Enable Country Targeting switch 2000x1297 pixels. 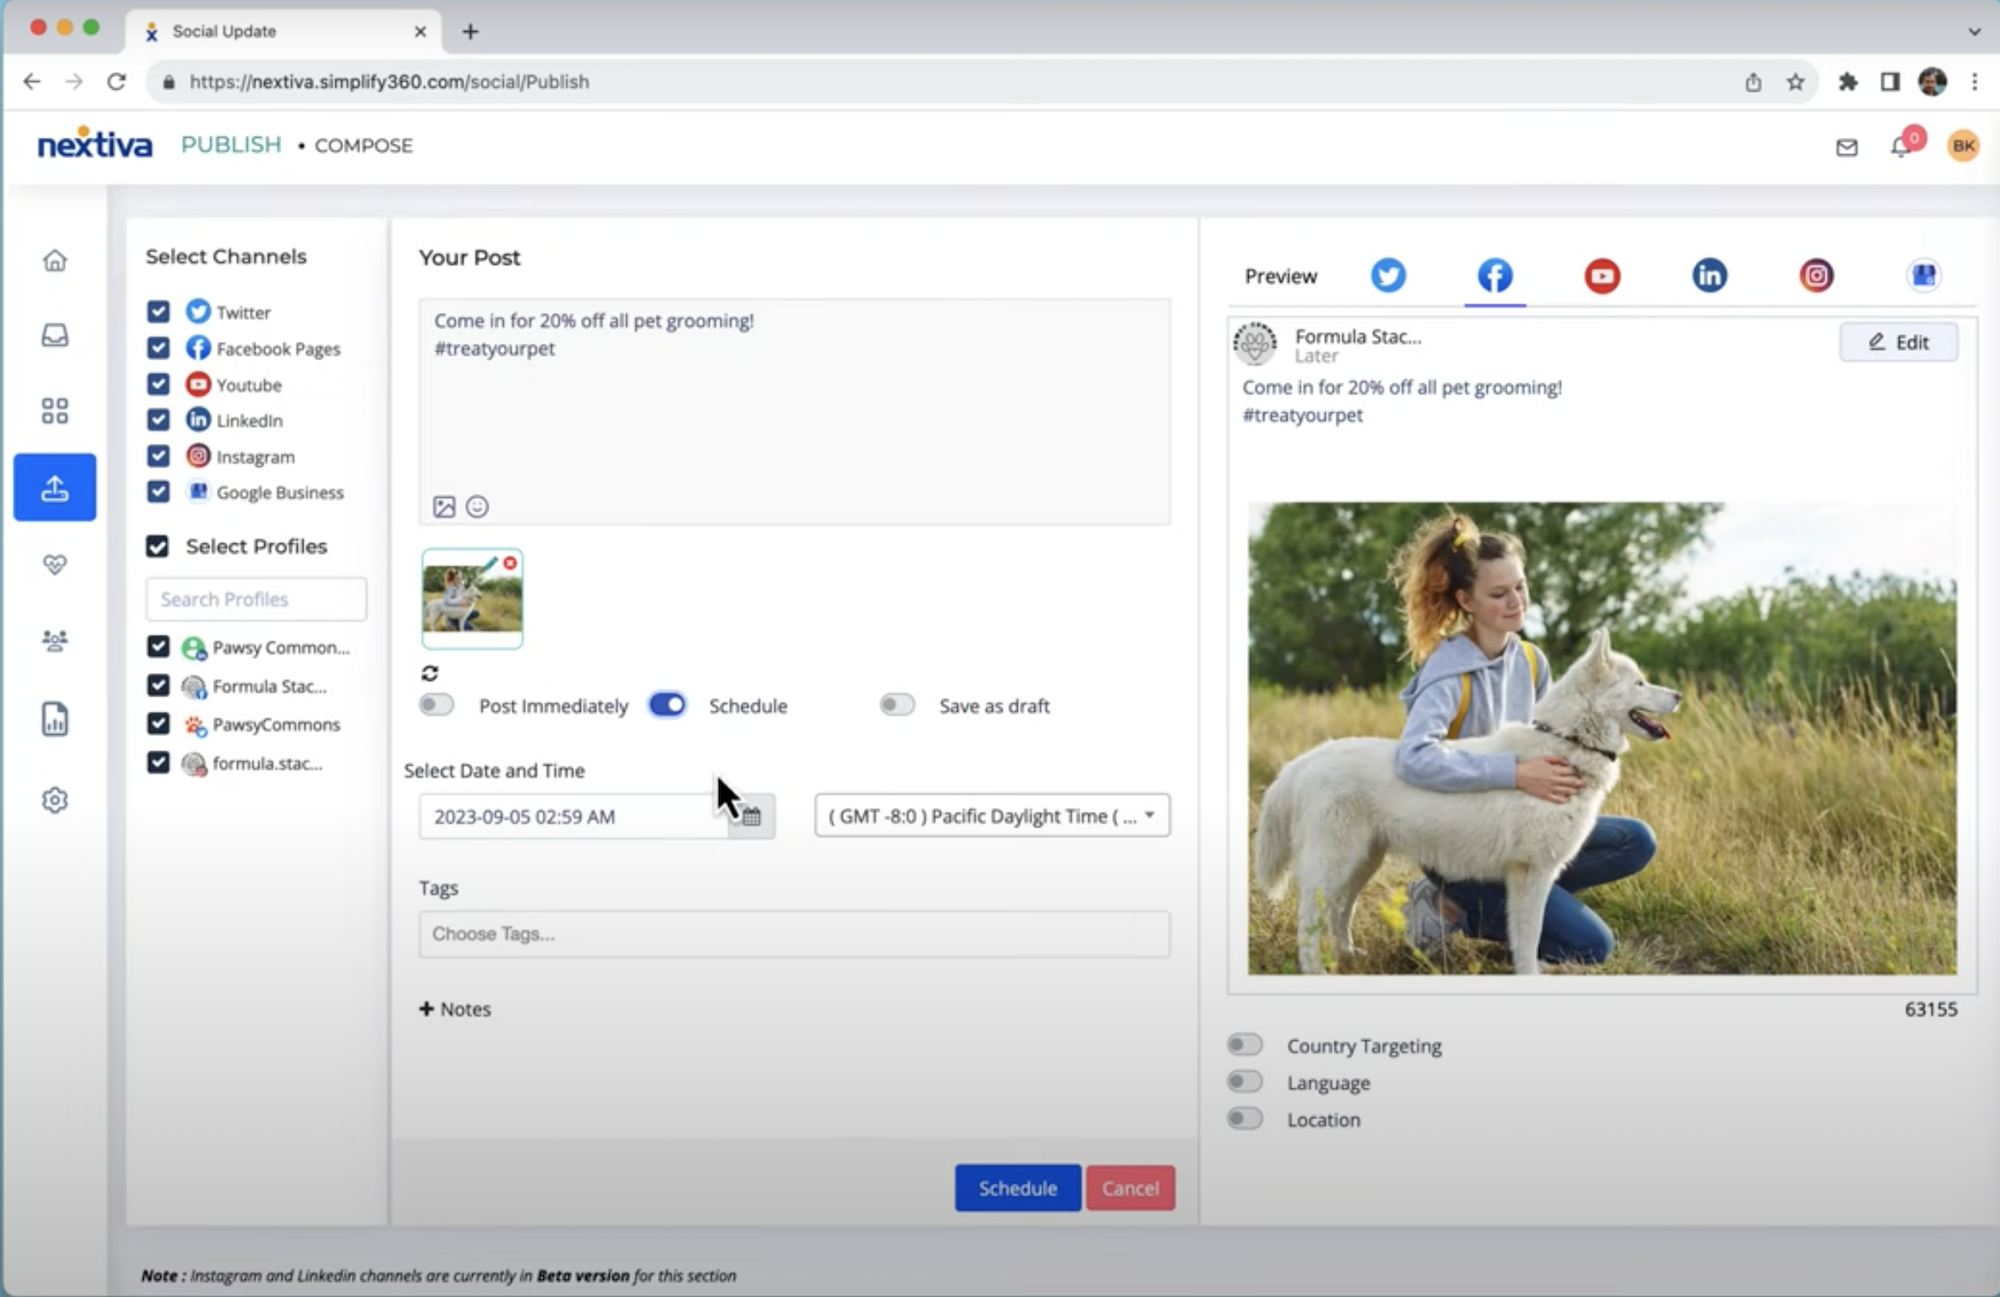(x=1245, y=1045)
